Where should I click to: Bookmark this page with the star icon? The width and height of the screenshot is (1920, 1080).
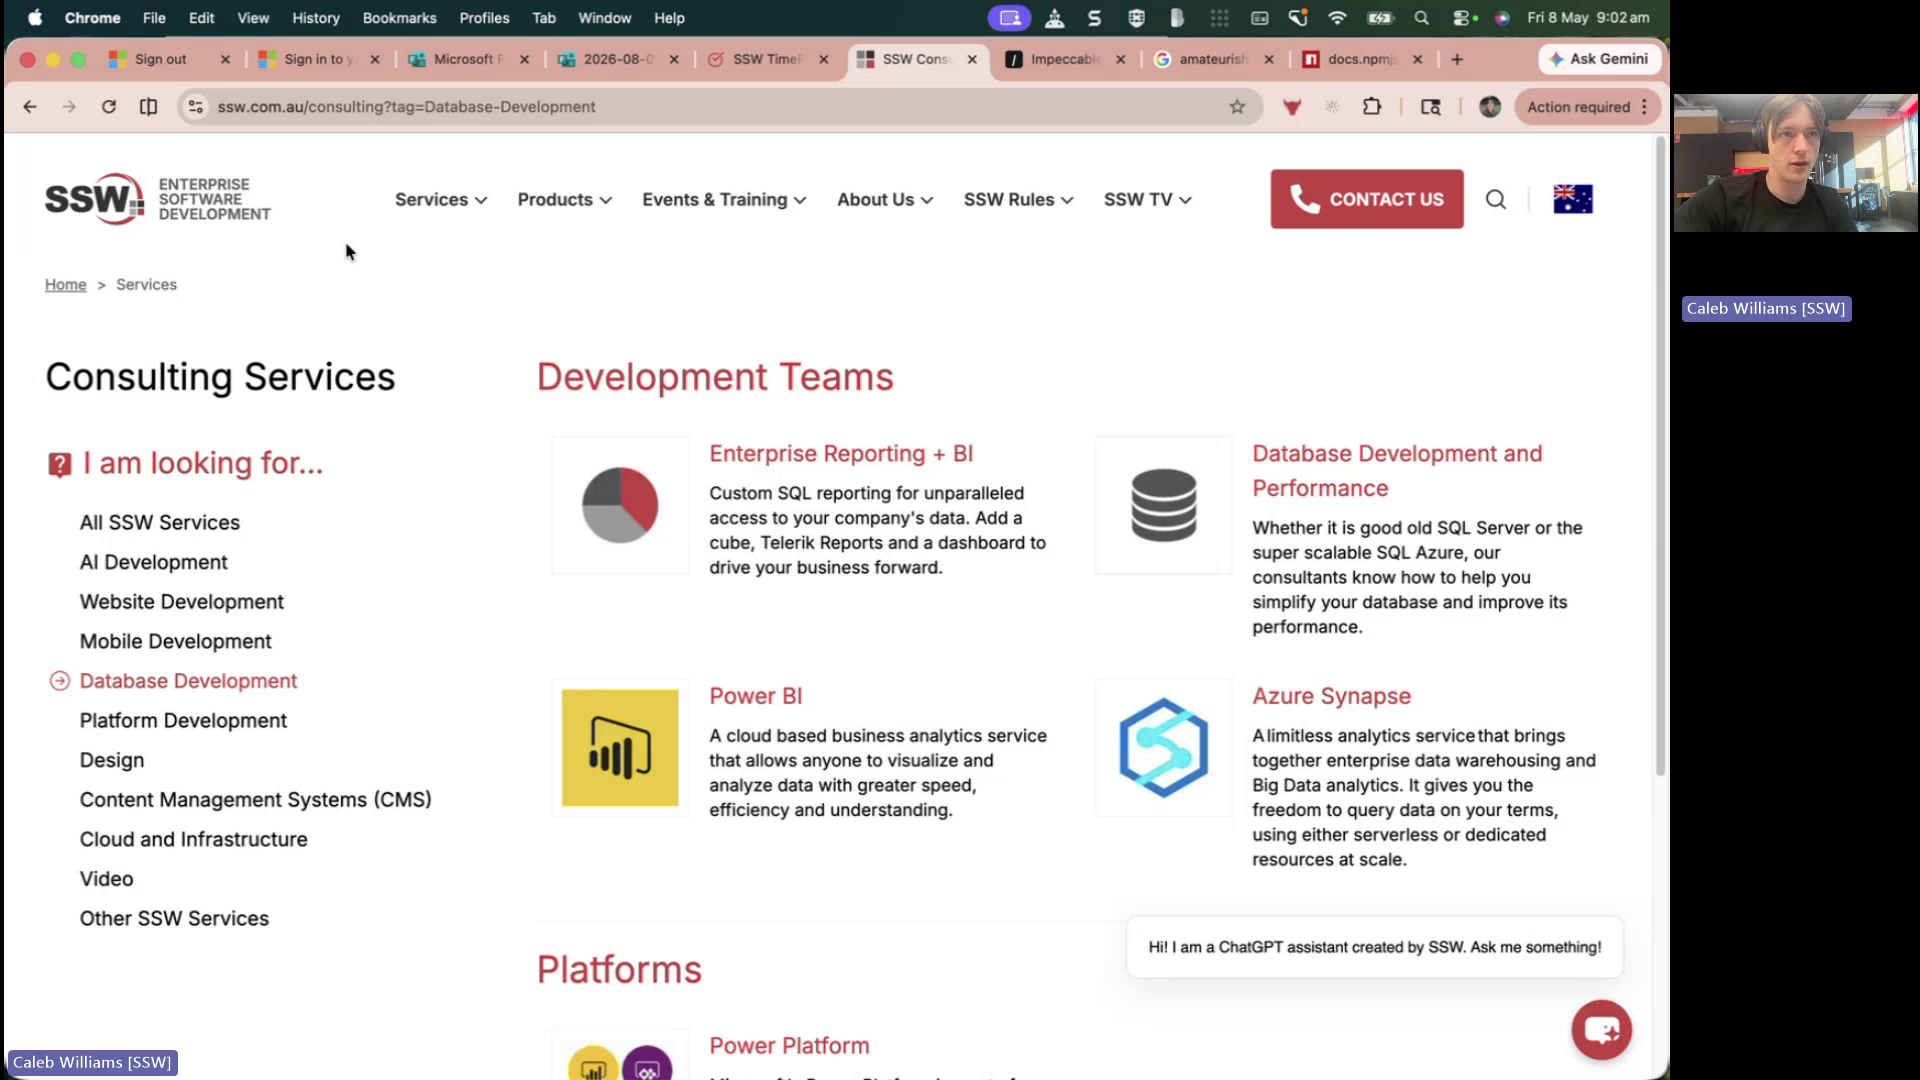(x=1237, y=107)
